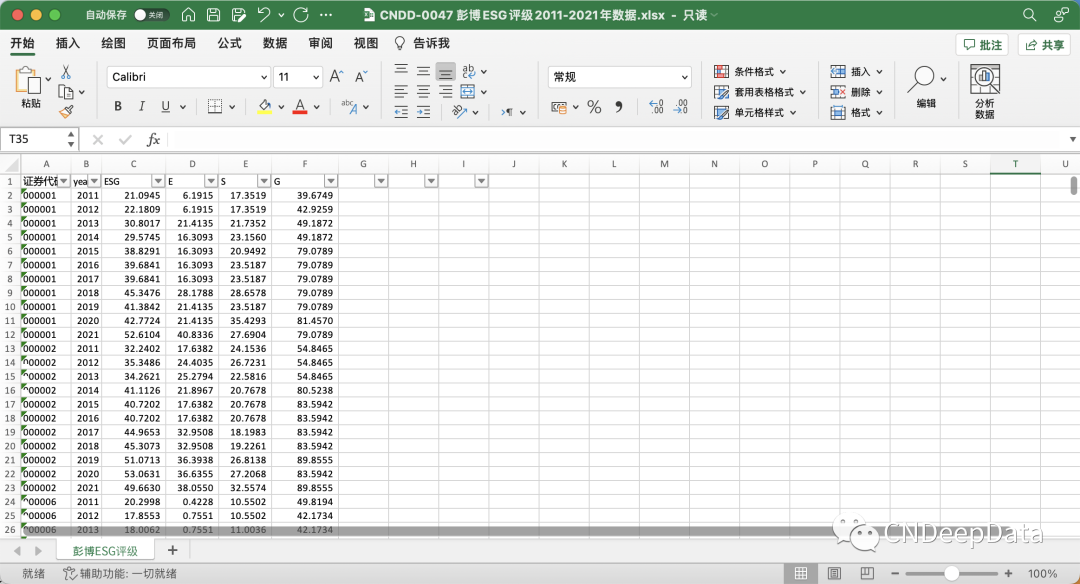Screen dimensions: 1080x584
Task: Switch to Page Layout view in status bar
Action: click(834, 573)
